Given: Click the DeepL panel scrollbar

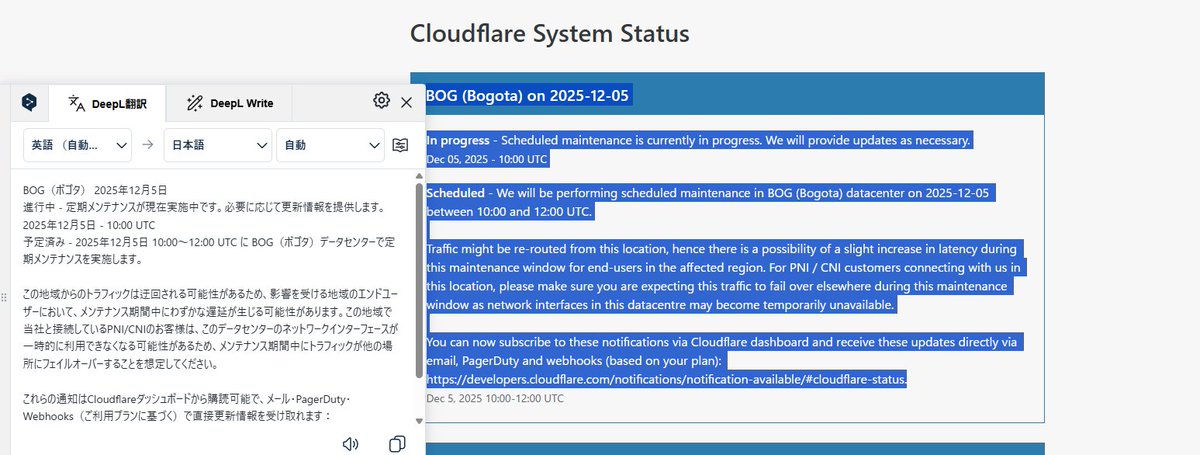Looking at the screenshot, I should click(x=419, y=280).
